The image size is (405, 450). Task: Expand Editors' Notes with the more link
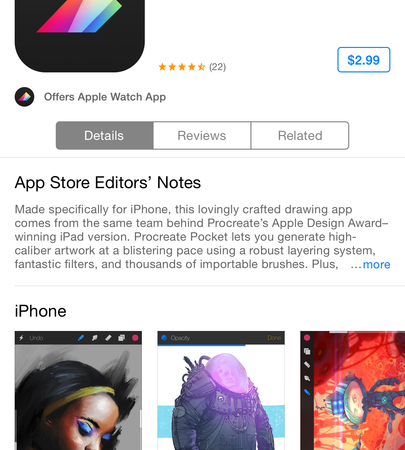[376, 265]
